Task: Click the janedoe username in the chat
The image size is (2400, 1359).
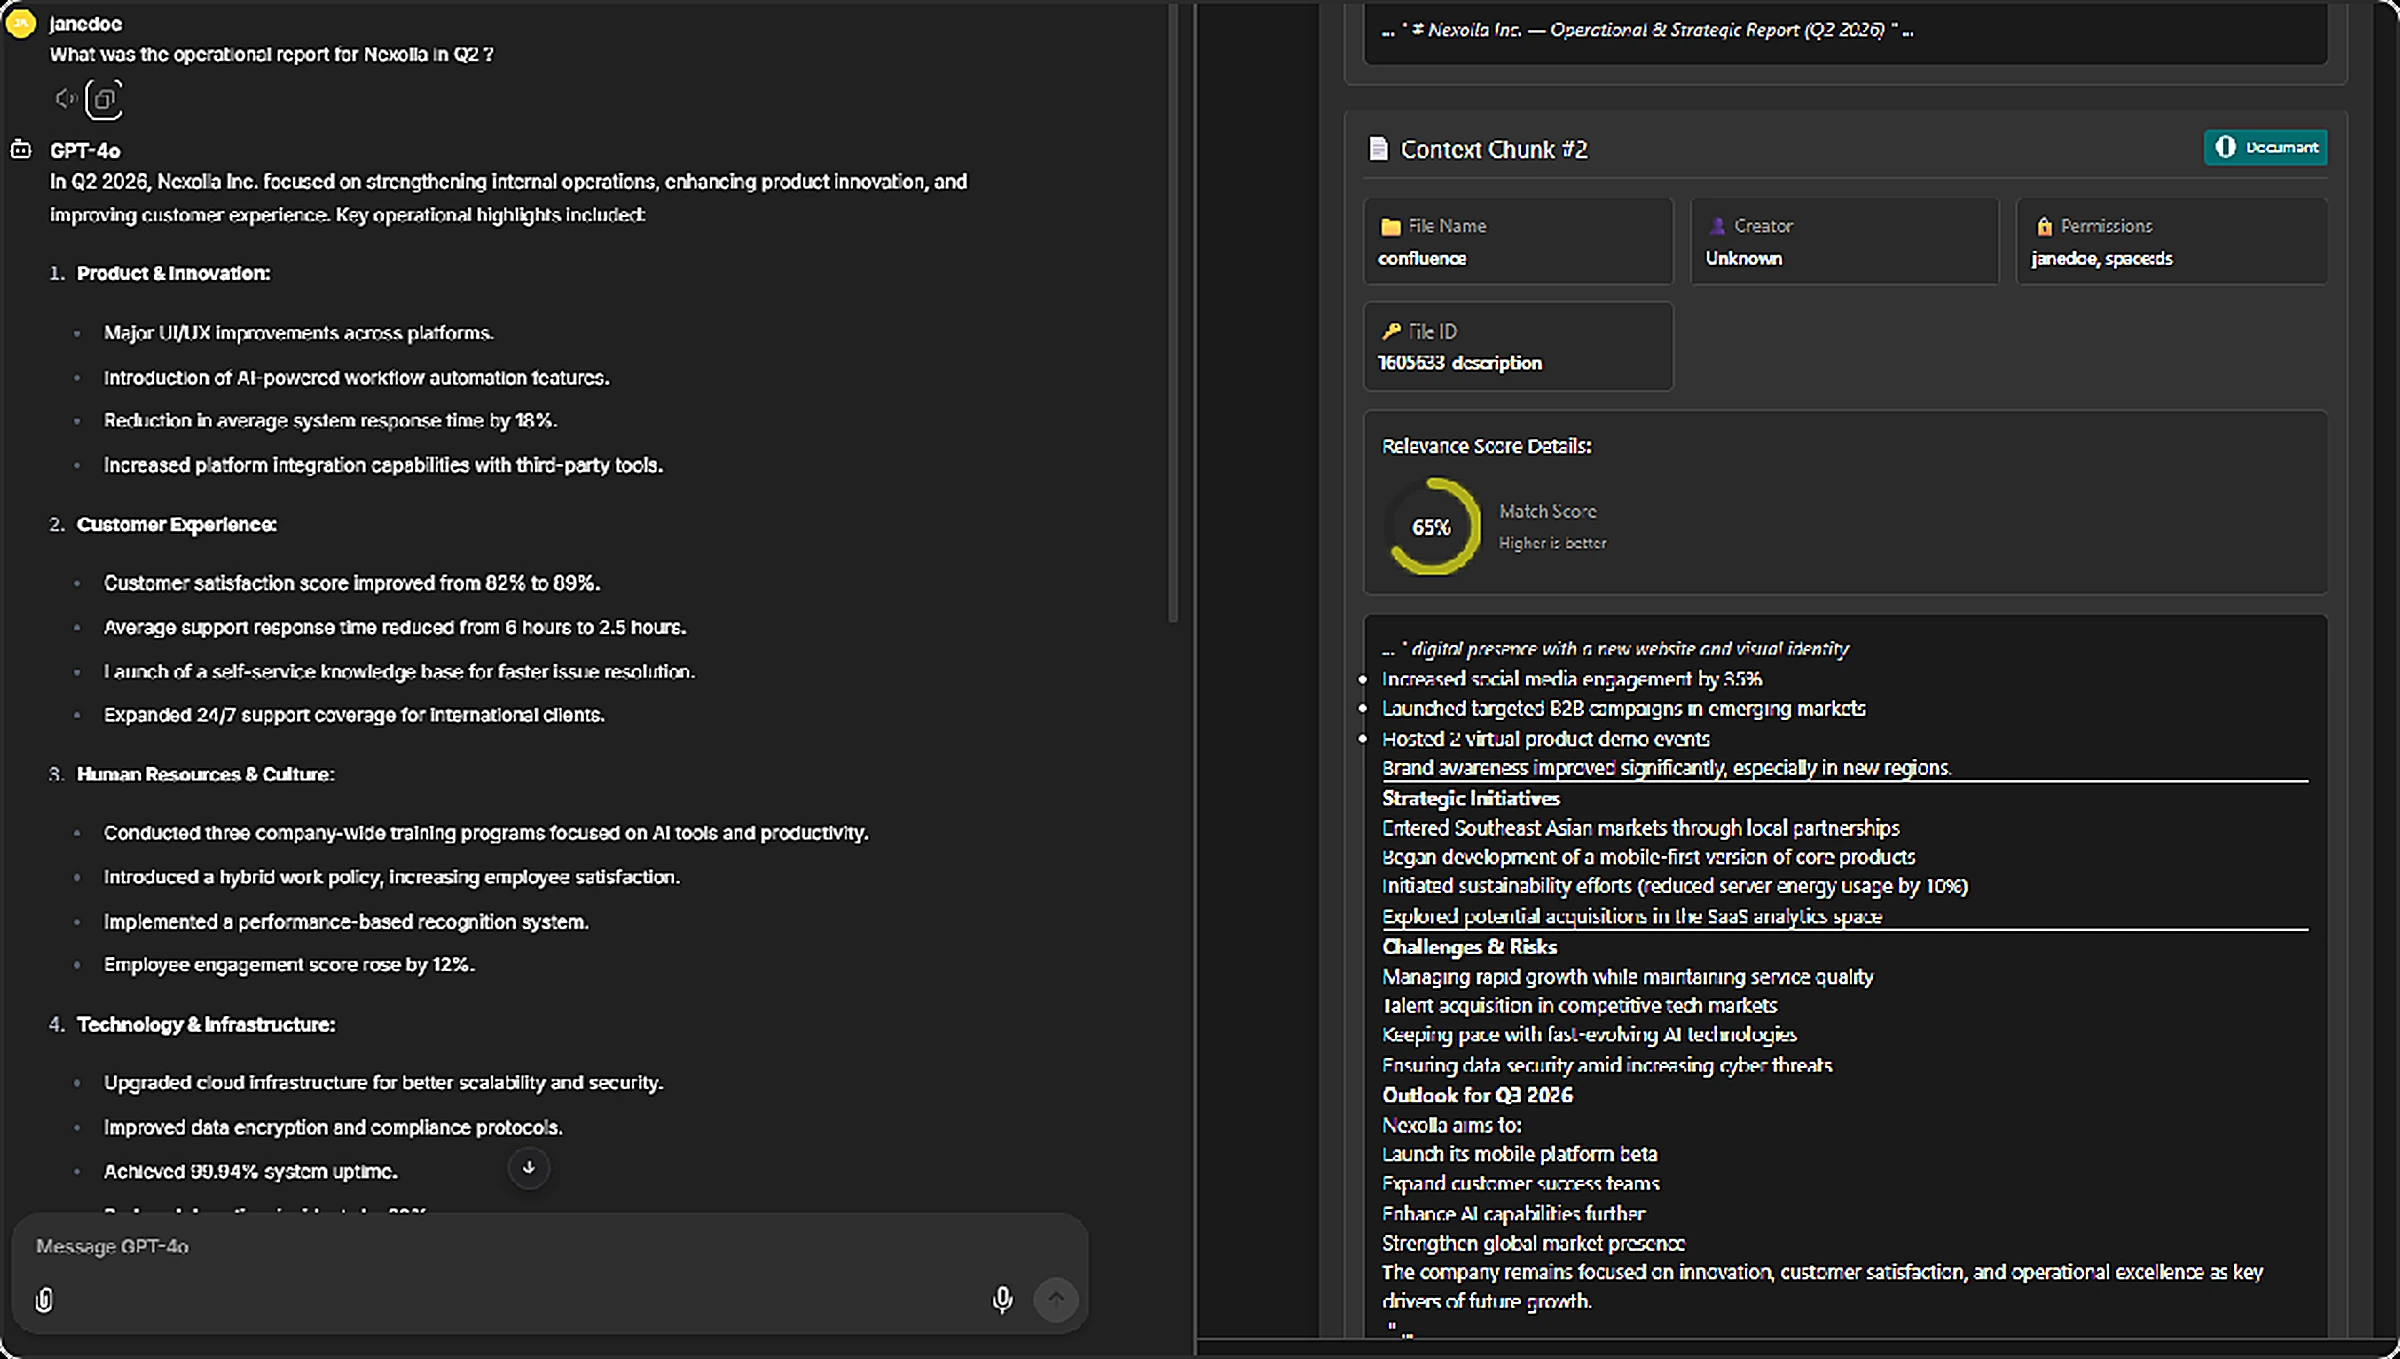Action: pyautogui.click(x=86, y=24)
